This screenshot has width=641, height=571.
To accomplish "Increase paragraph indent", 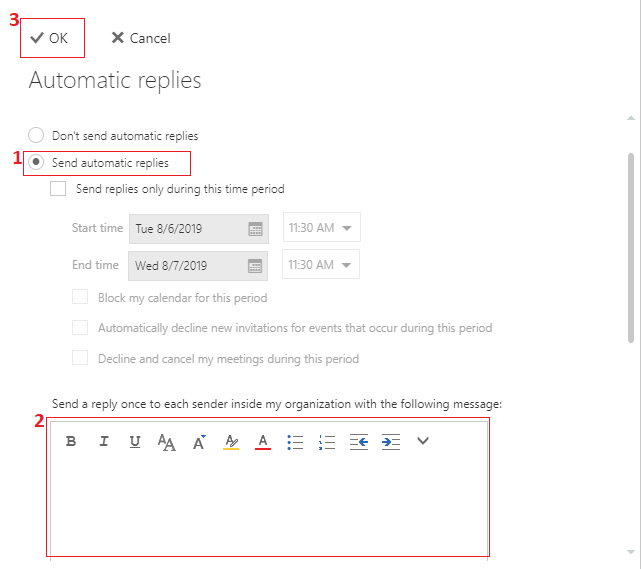I will point(391,442).
